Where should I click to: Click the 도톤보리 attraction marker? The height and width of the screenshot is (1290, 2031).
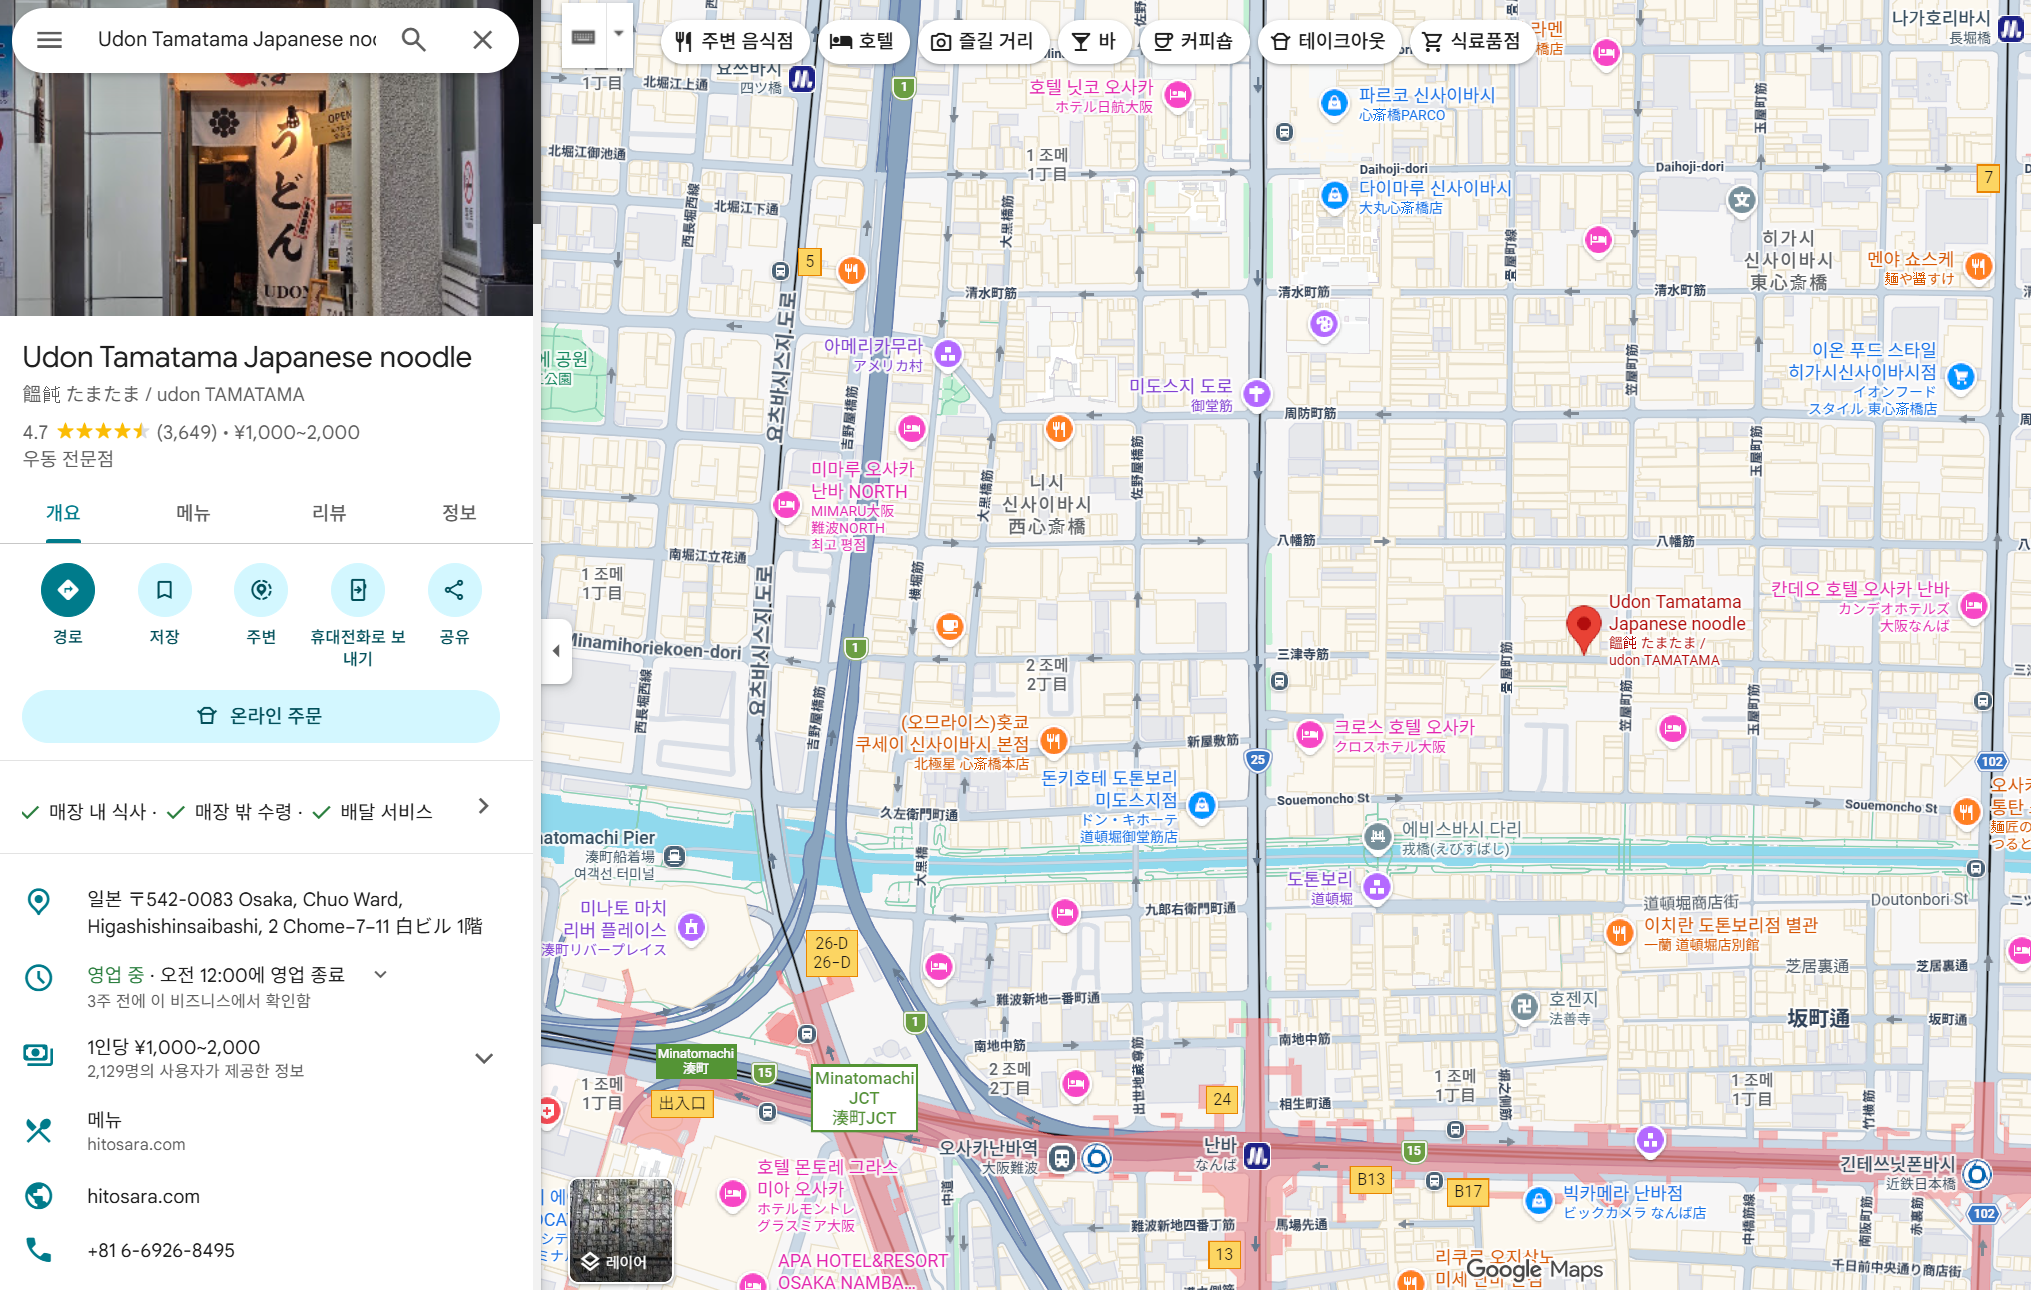coord(1377,887)
